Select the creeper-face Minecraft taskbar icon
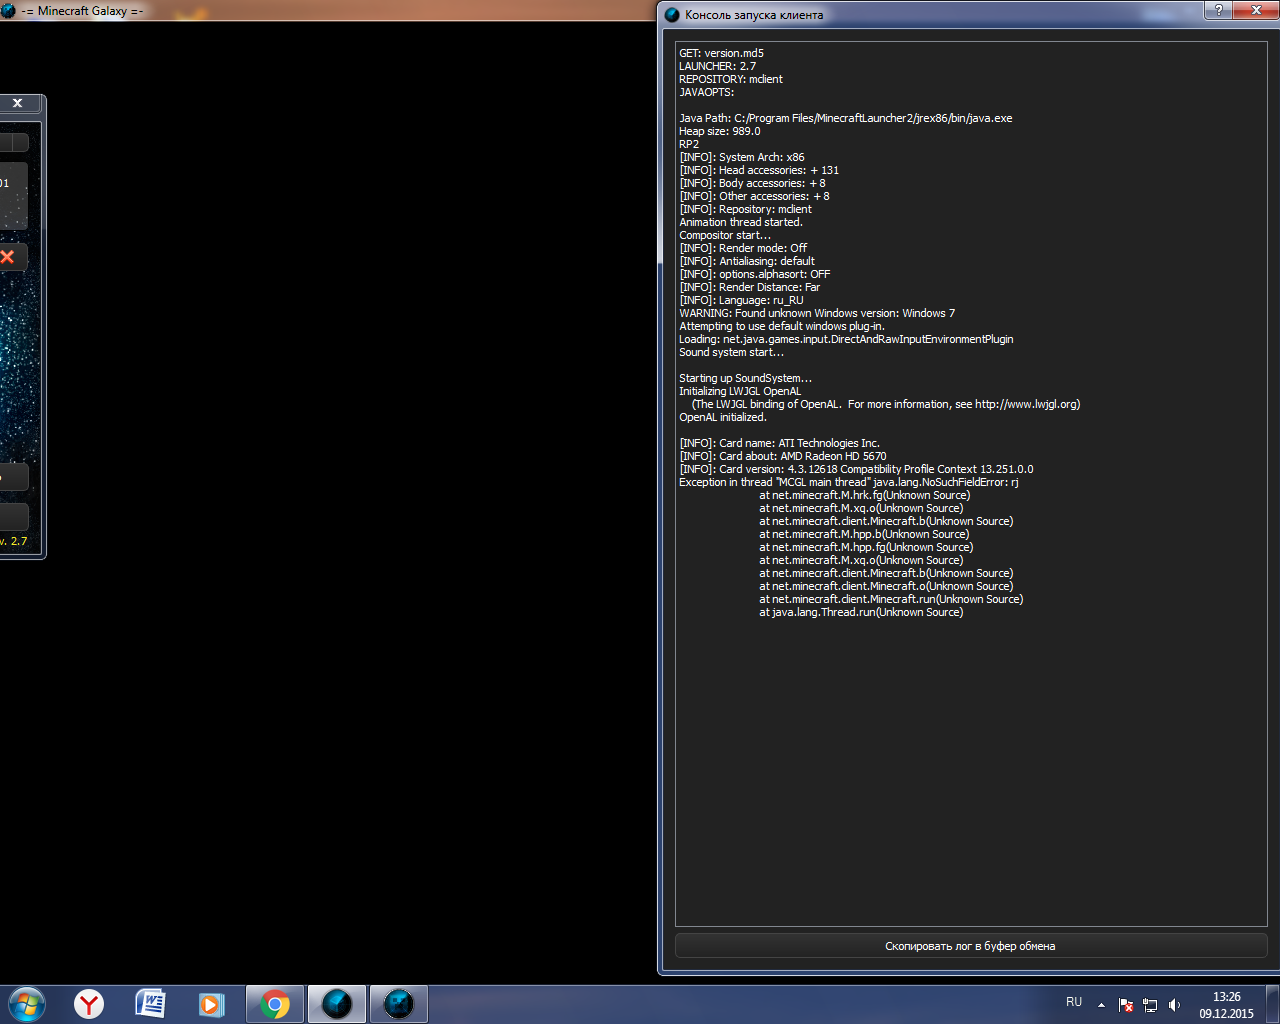1280x1024 pixels. tap(399, 1004)
